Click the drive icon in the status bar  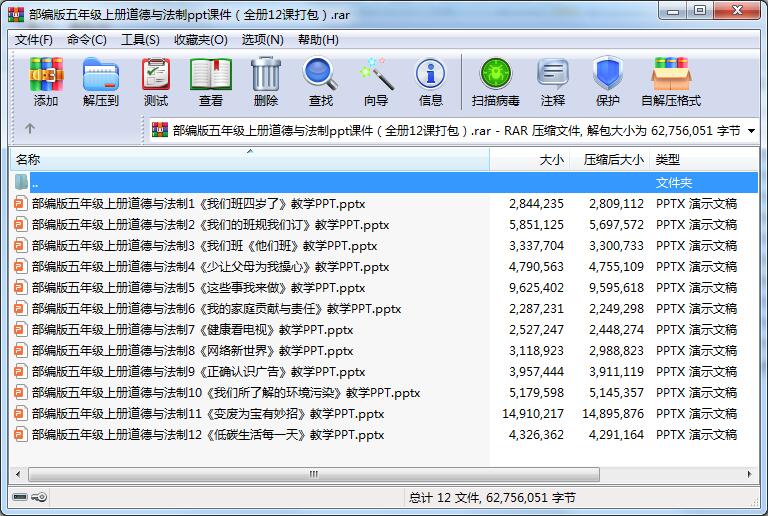(20, 497)
